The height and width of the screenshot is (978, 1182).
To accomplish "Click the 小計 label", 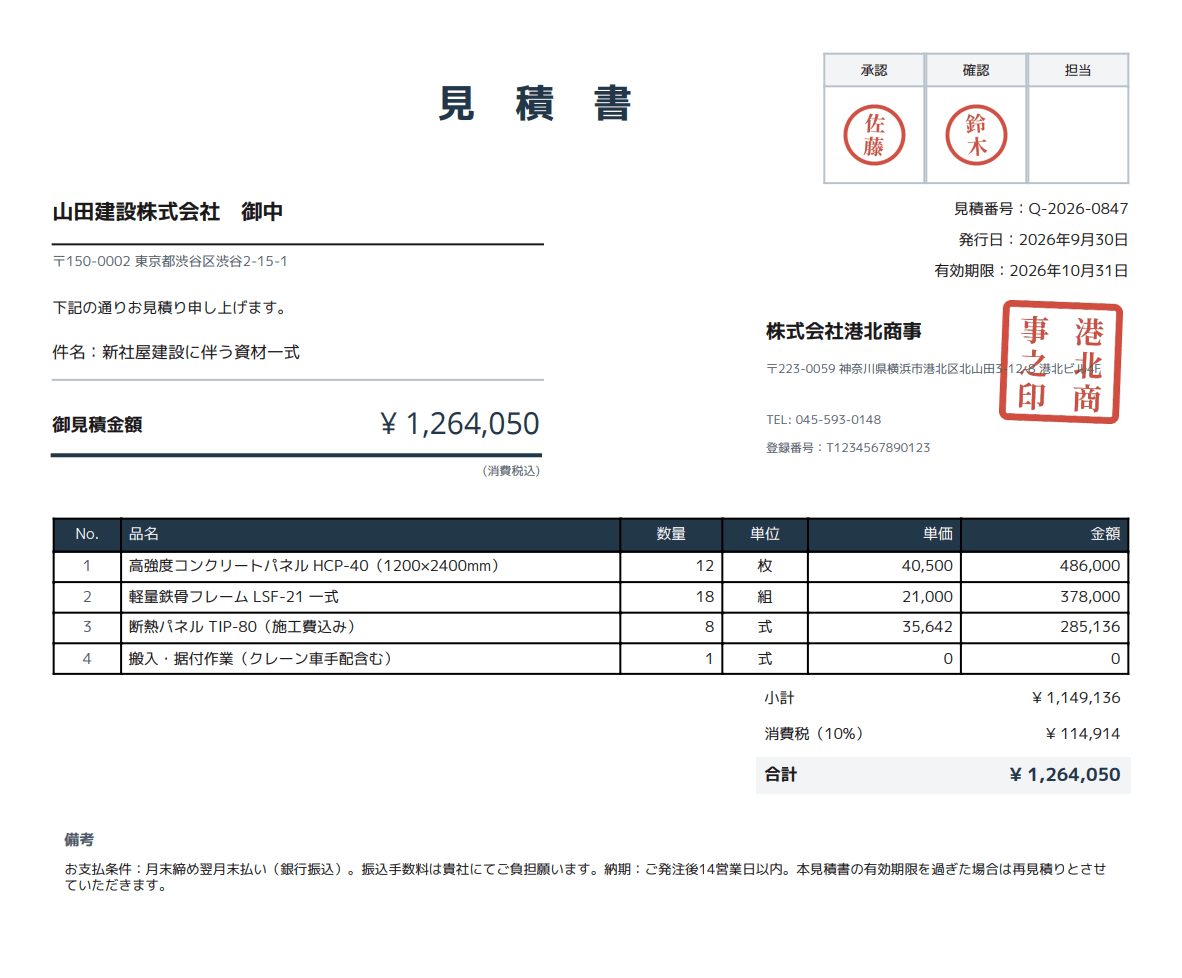I will (x=779, y=698).
